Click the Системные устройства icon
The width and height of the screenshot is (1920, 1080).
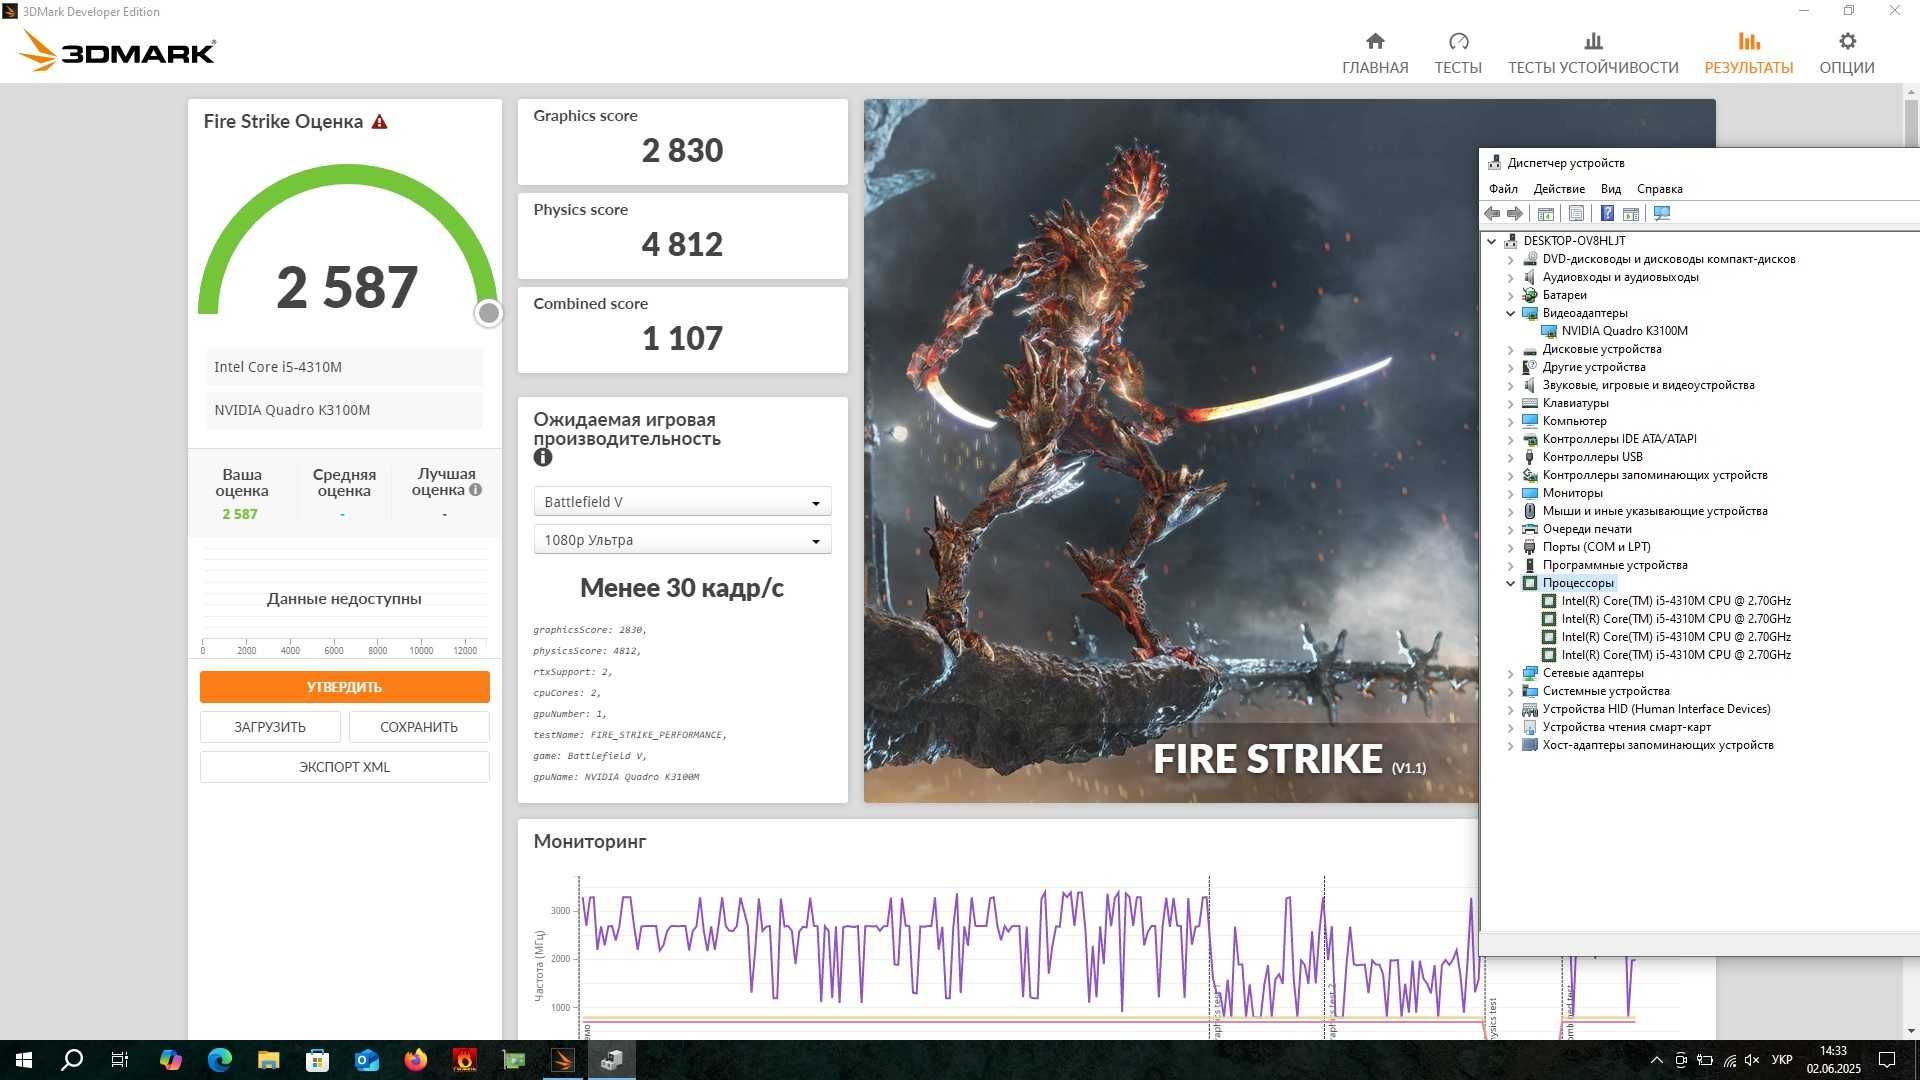(x=1529, y=691)
